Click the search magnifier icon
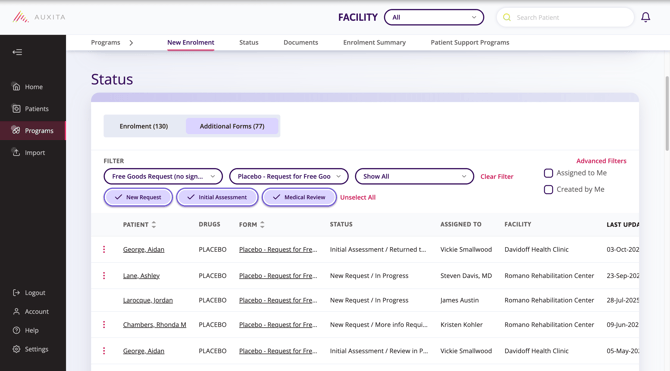Viewport: 670px width, 371px height. pyautogui.click(x=507, y=18)
